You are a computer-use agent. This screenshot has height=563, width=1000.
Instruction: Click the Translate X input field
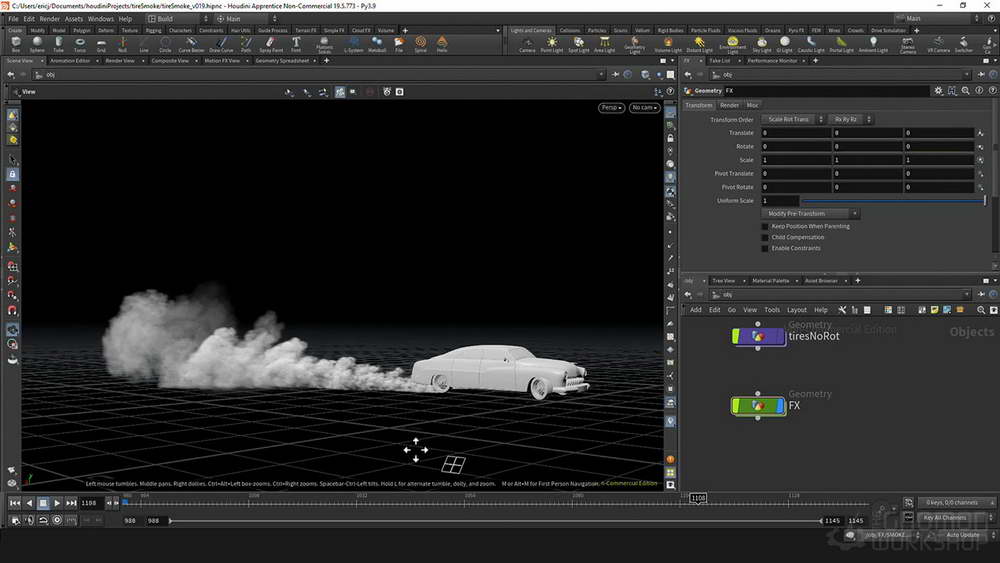796,133
